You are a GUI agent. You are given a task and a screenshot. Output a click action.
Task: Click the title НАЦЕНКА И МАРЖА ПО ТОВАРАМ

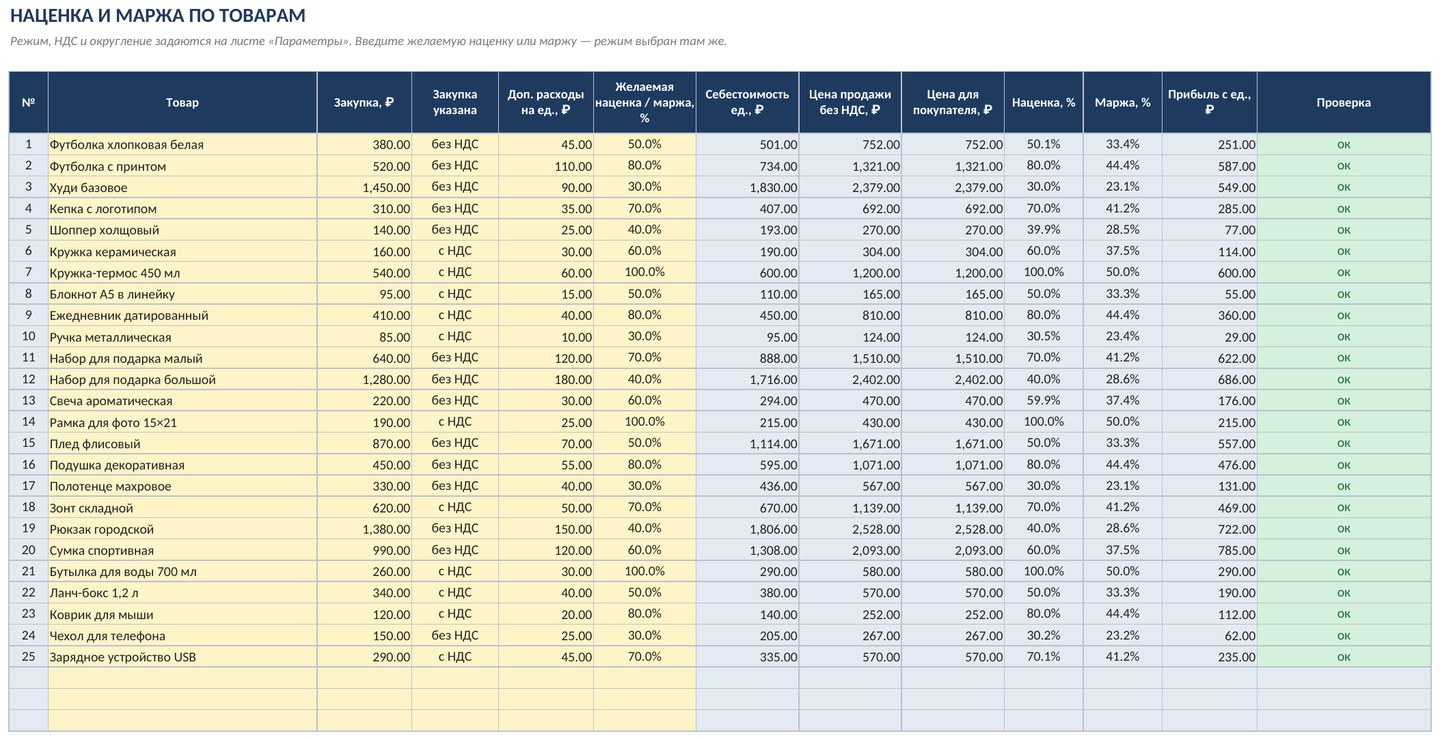(x=157, y=16)
